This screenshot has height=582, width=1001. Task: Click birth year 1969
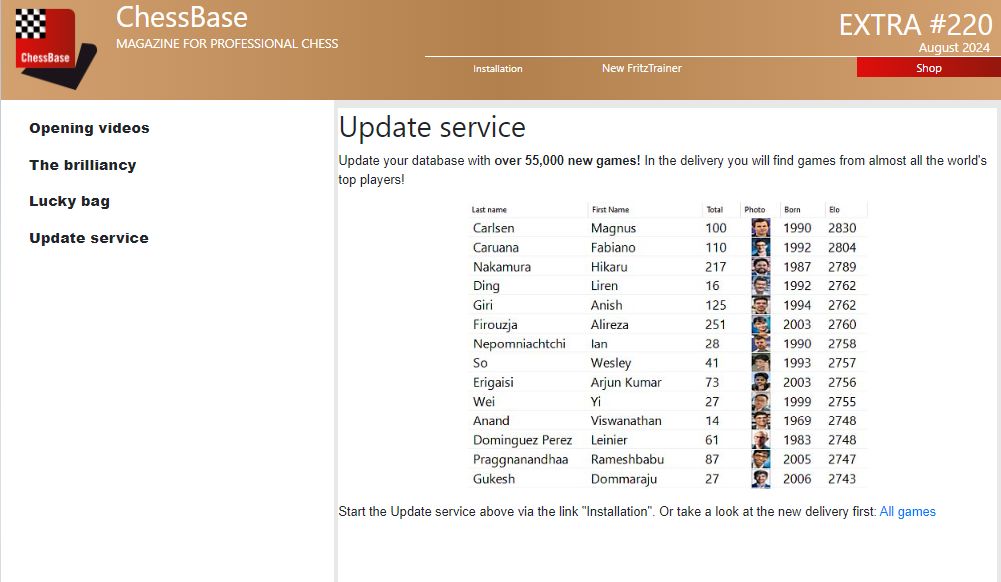(x=797, y=421)
